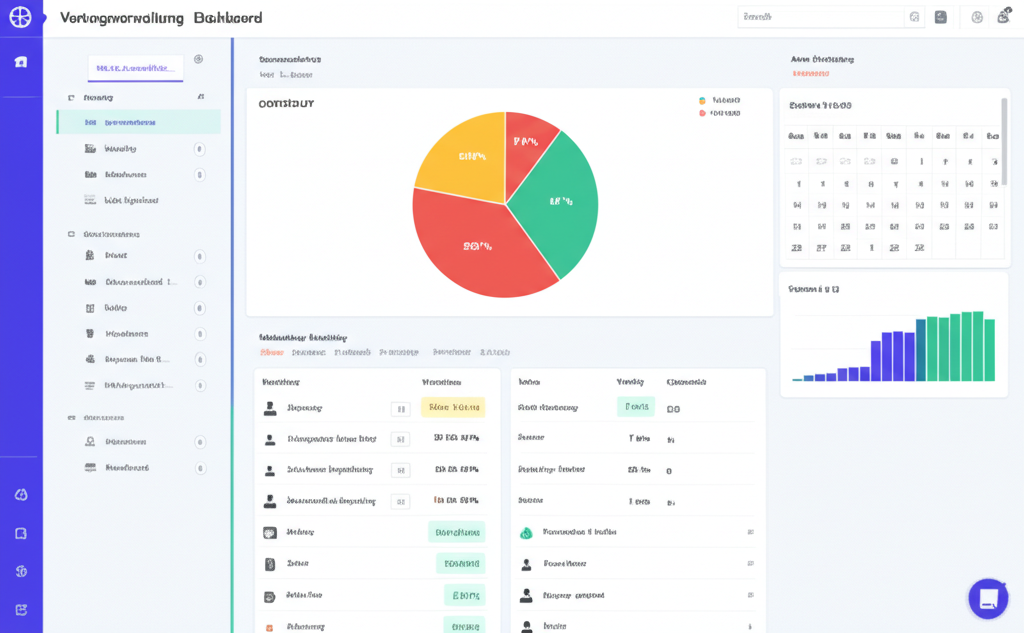Click the last icon at the purple sidebar's bottom
The width and height of the screenshot is (1024, 633).
[x=21, y=610]
